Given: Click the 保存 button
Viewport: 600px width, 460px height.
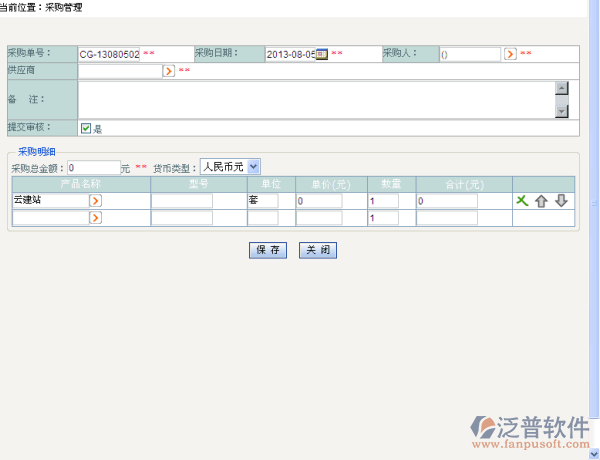Looking at the screenshot, I should (268, 250).
